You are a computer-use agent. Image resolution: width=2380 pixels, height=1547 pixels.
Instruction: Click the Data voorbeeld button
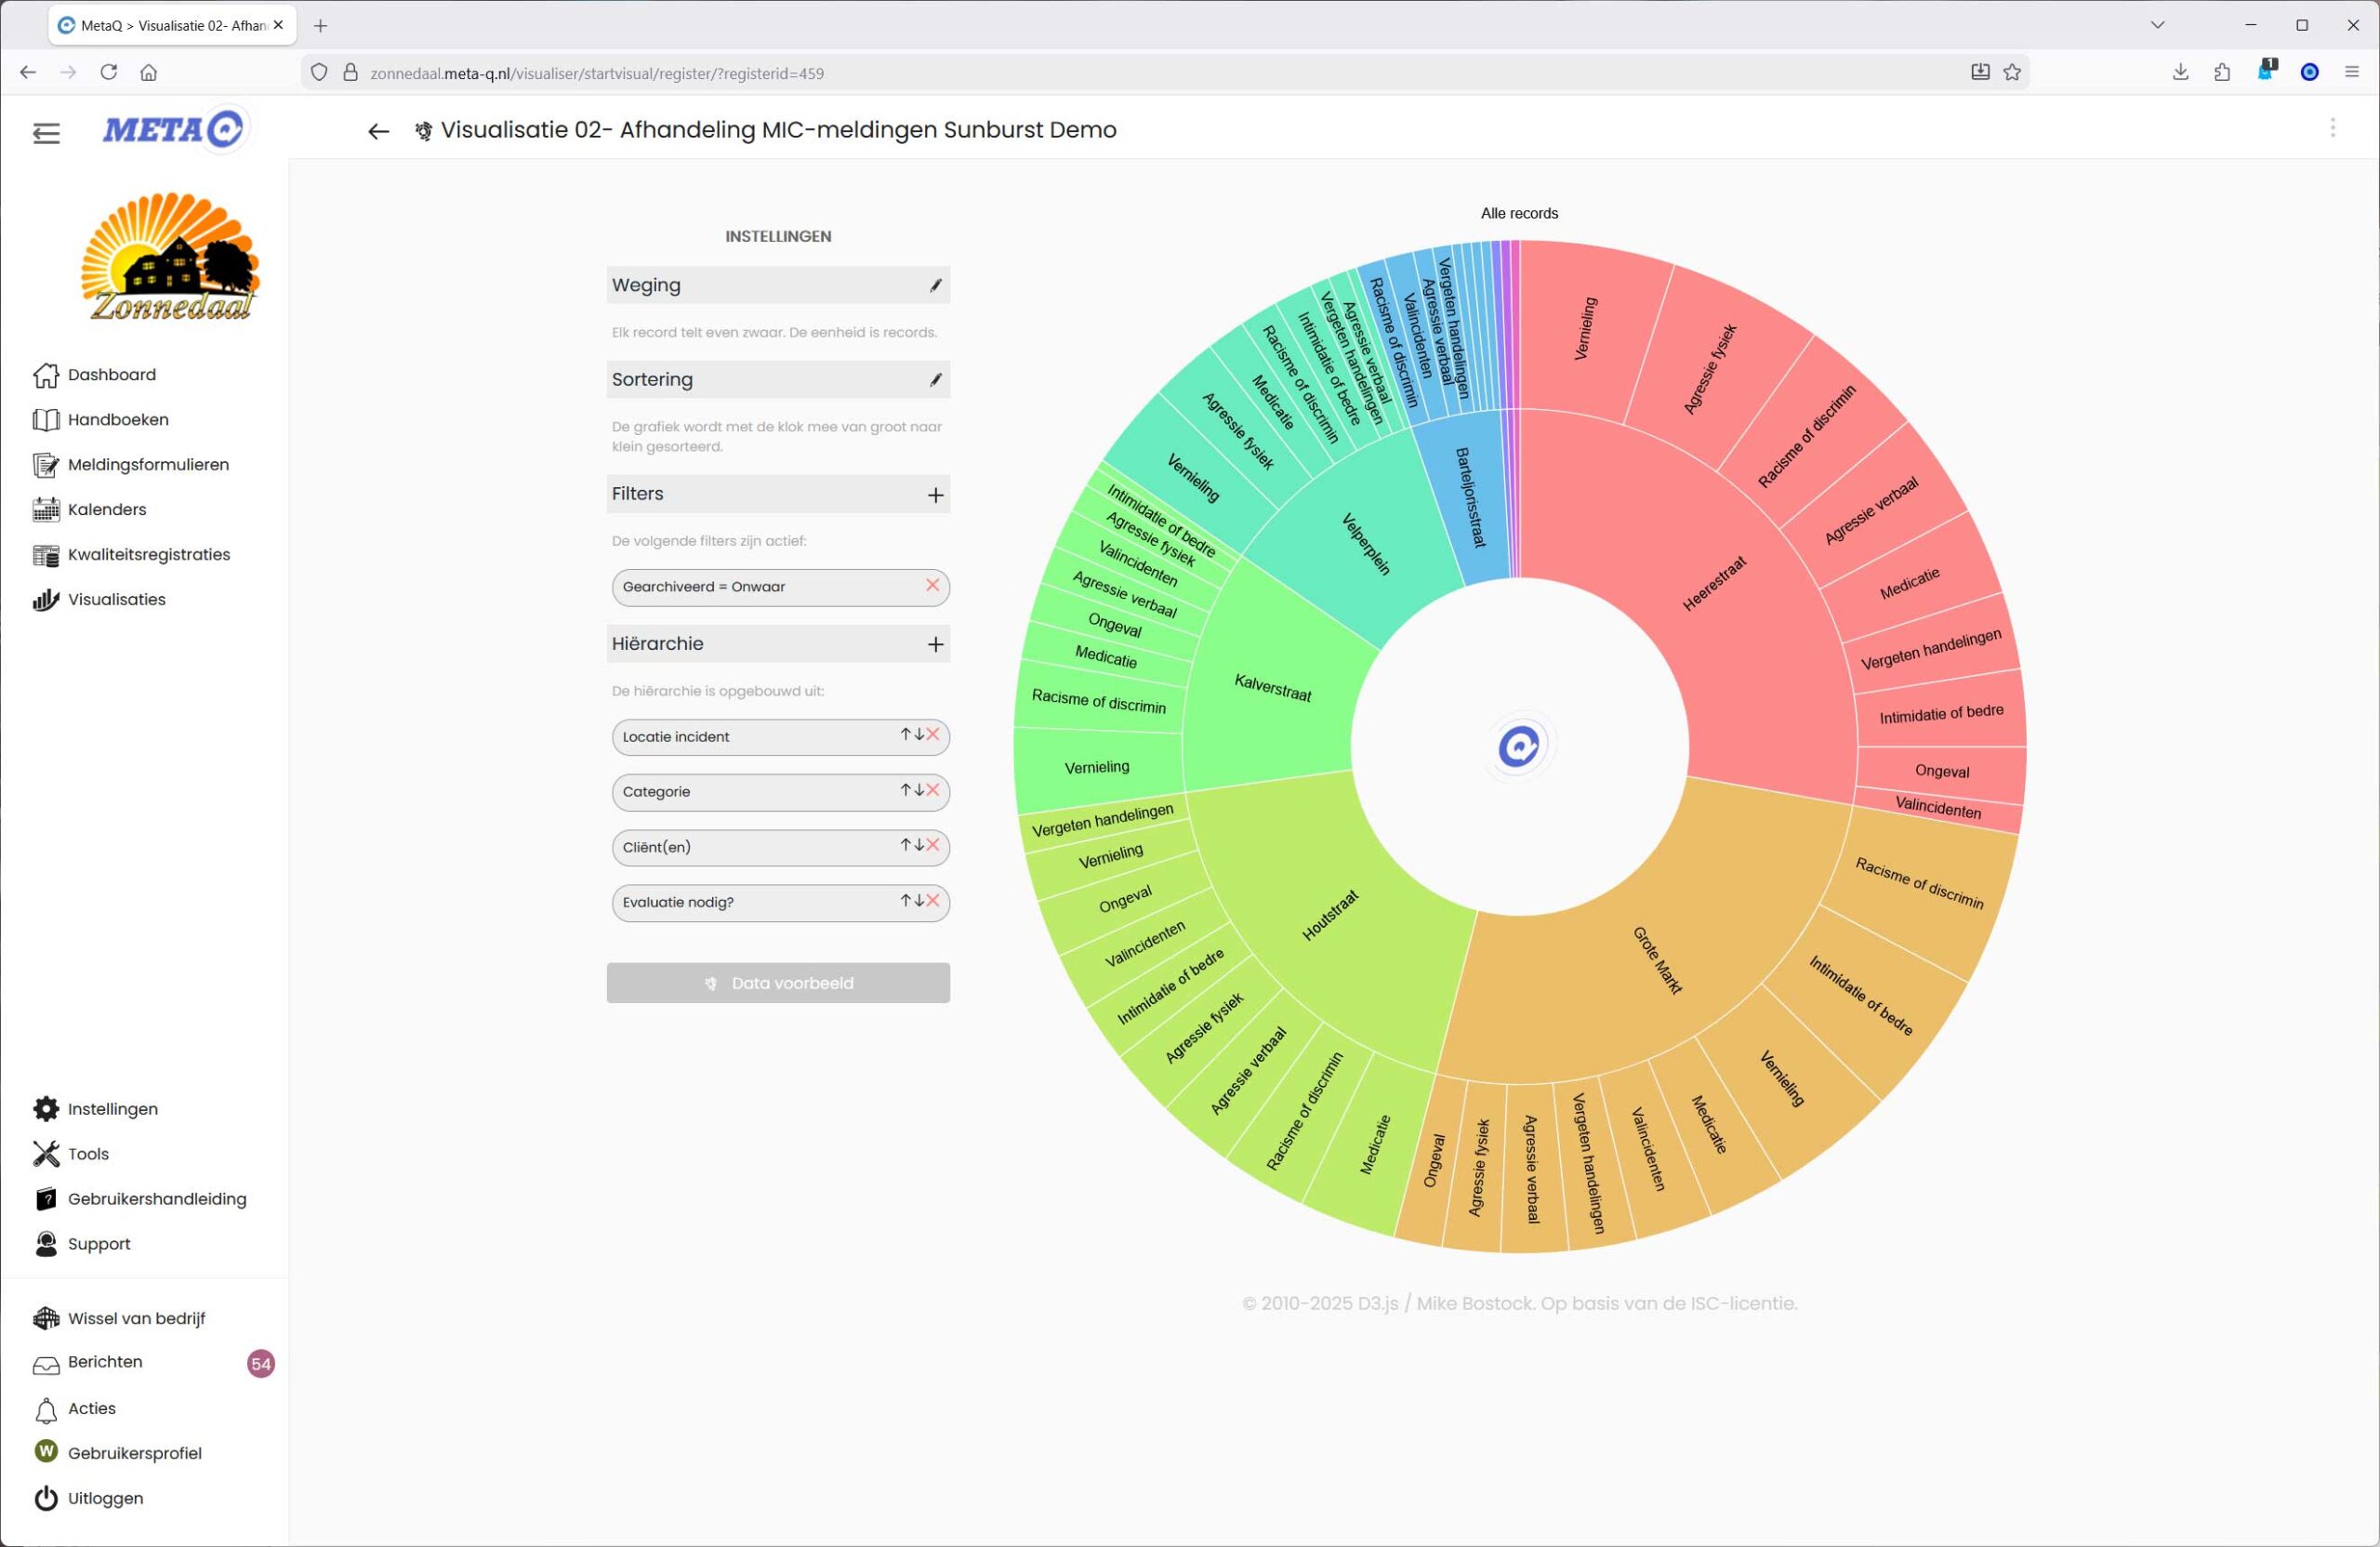(x=777, y=983)
